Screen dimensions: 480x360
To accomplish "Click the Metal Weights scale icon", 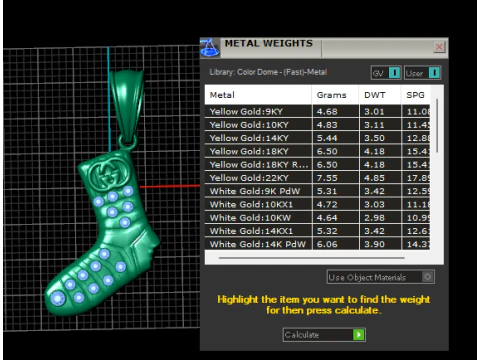I will tap(210, 48).
